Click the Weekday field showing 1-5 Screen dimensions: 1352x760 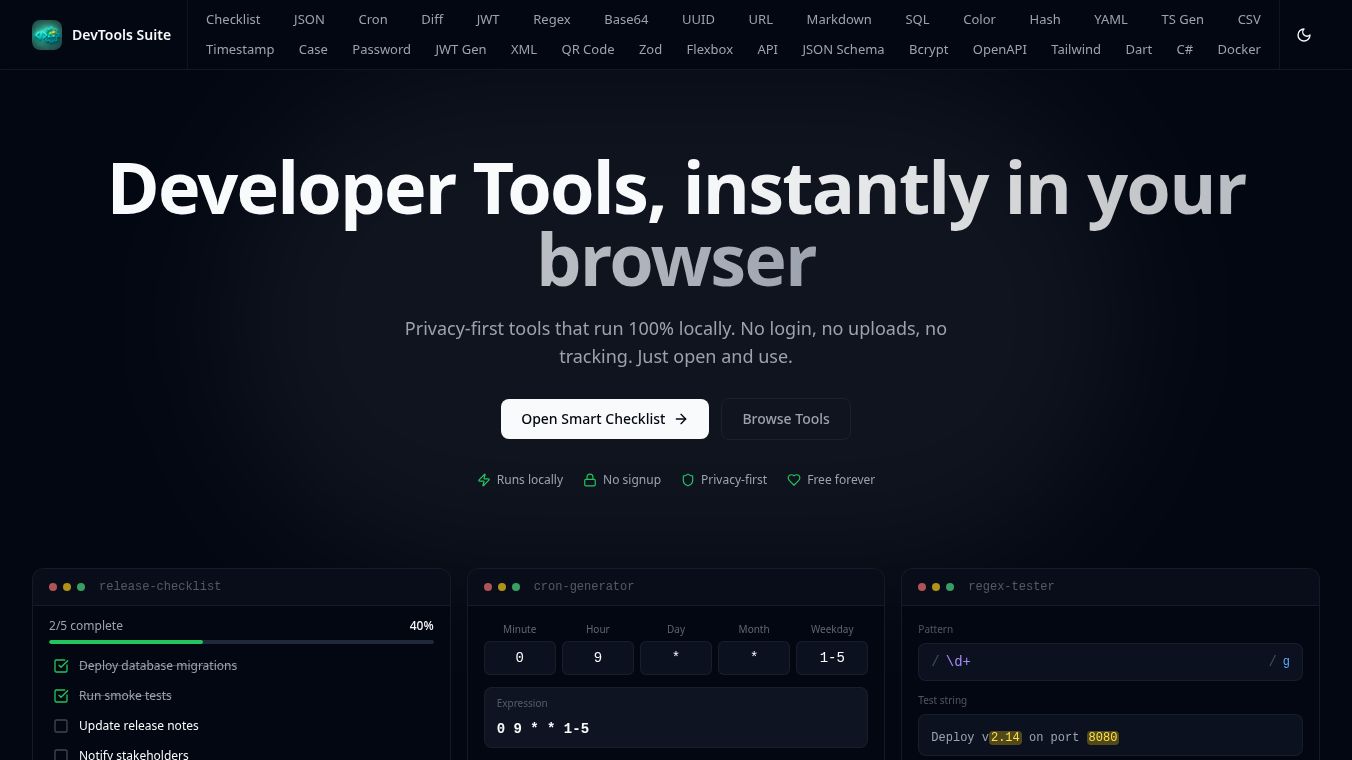tap(832, 658)
